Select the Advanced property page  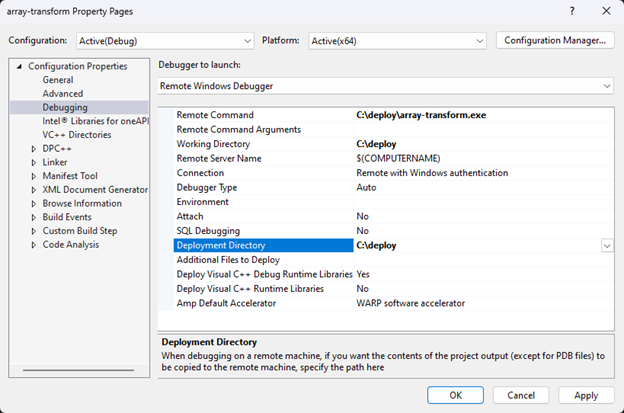tap(62, 94)
